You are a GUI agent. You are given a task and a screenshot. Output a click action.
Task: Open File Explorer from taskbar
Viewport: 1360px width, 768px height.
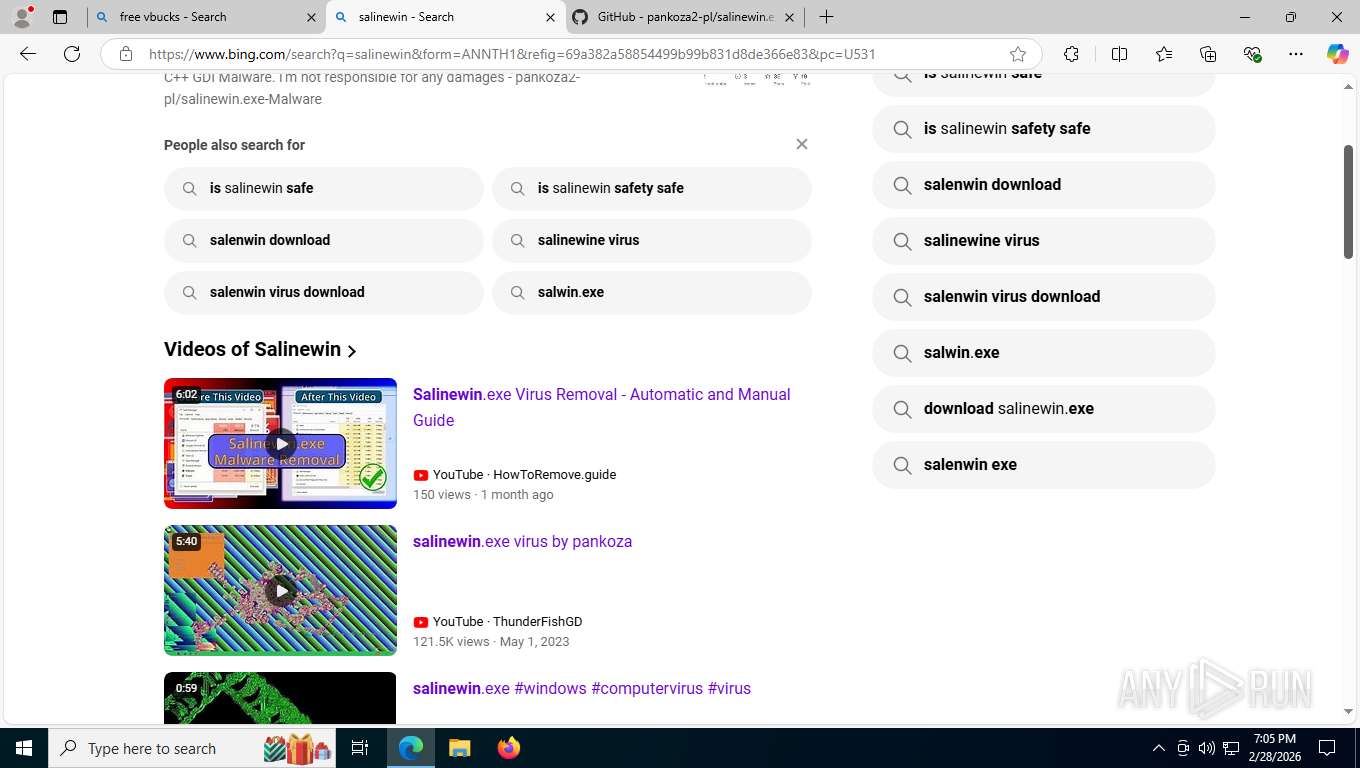(x=459, y=748)
